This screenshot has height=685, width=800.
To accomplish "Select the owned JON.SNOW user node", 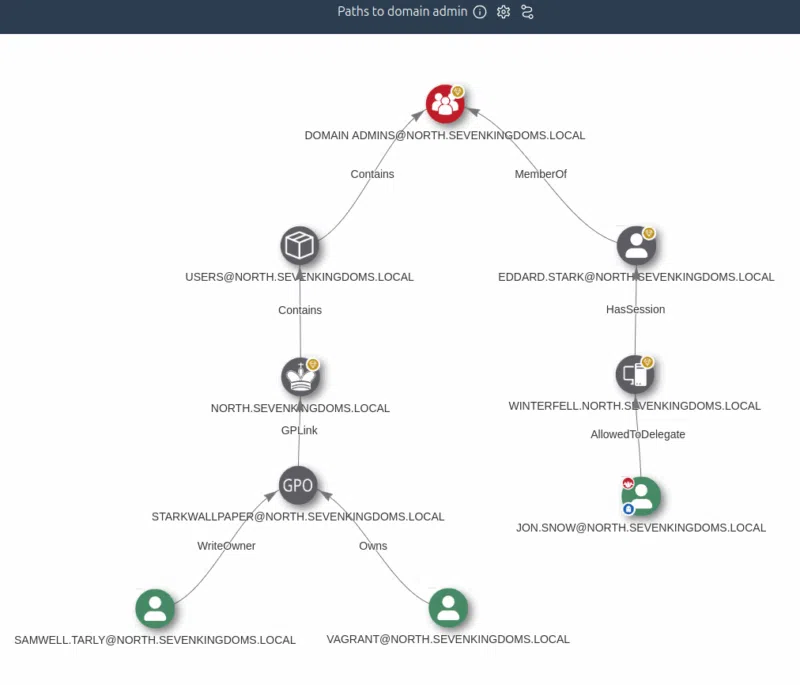I will coord(640,495).
